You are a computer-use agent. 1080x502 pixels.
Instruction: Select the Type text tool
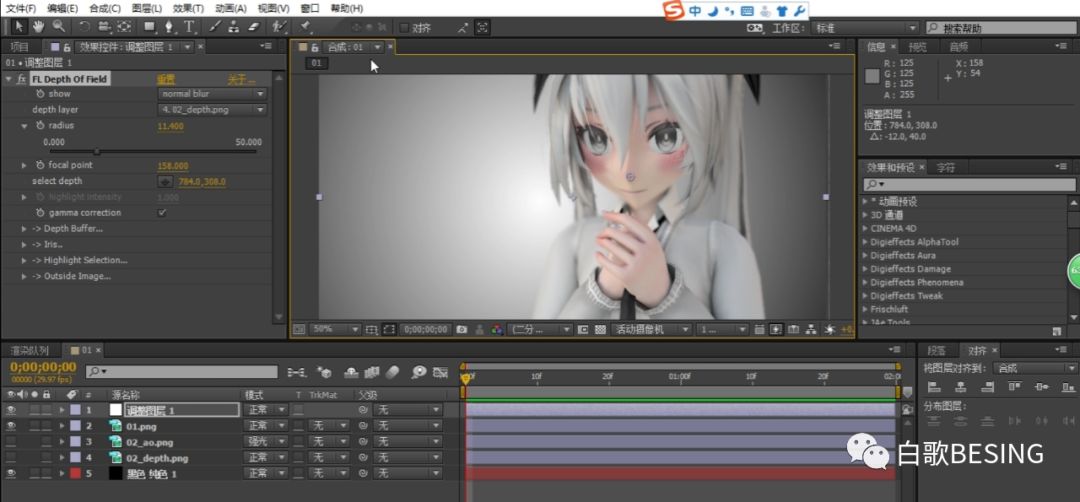(x=189, y=27)
